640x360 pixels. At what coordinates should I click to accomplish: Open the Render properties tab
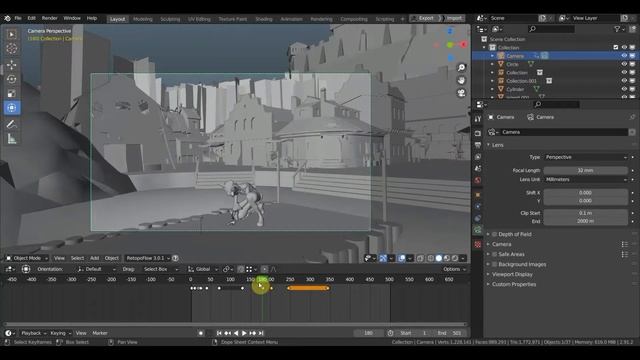pyautogui.click(x=478, y=133)
